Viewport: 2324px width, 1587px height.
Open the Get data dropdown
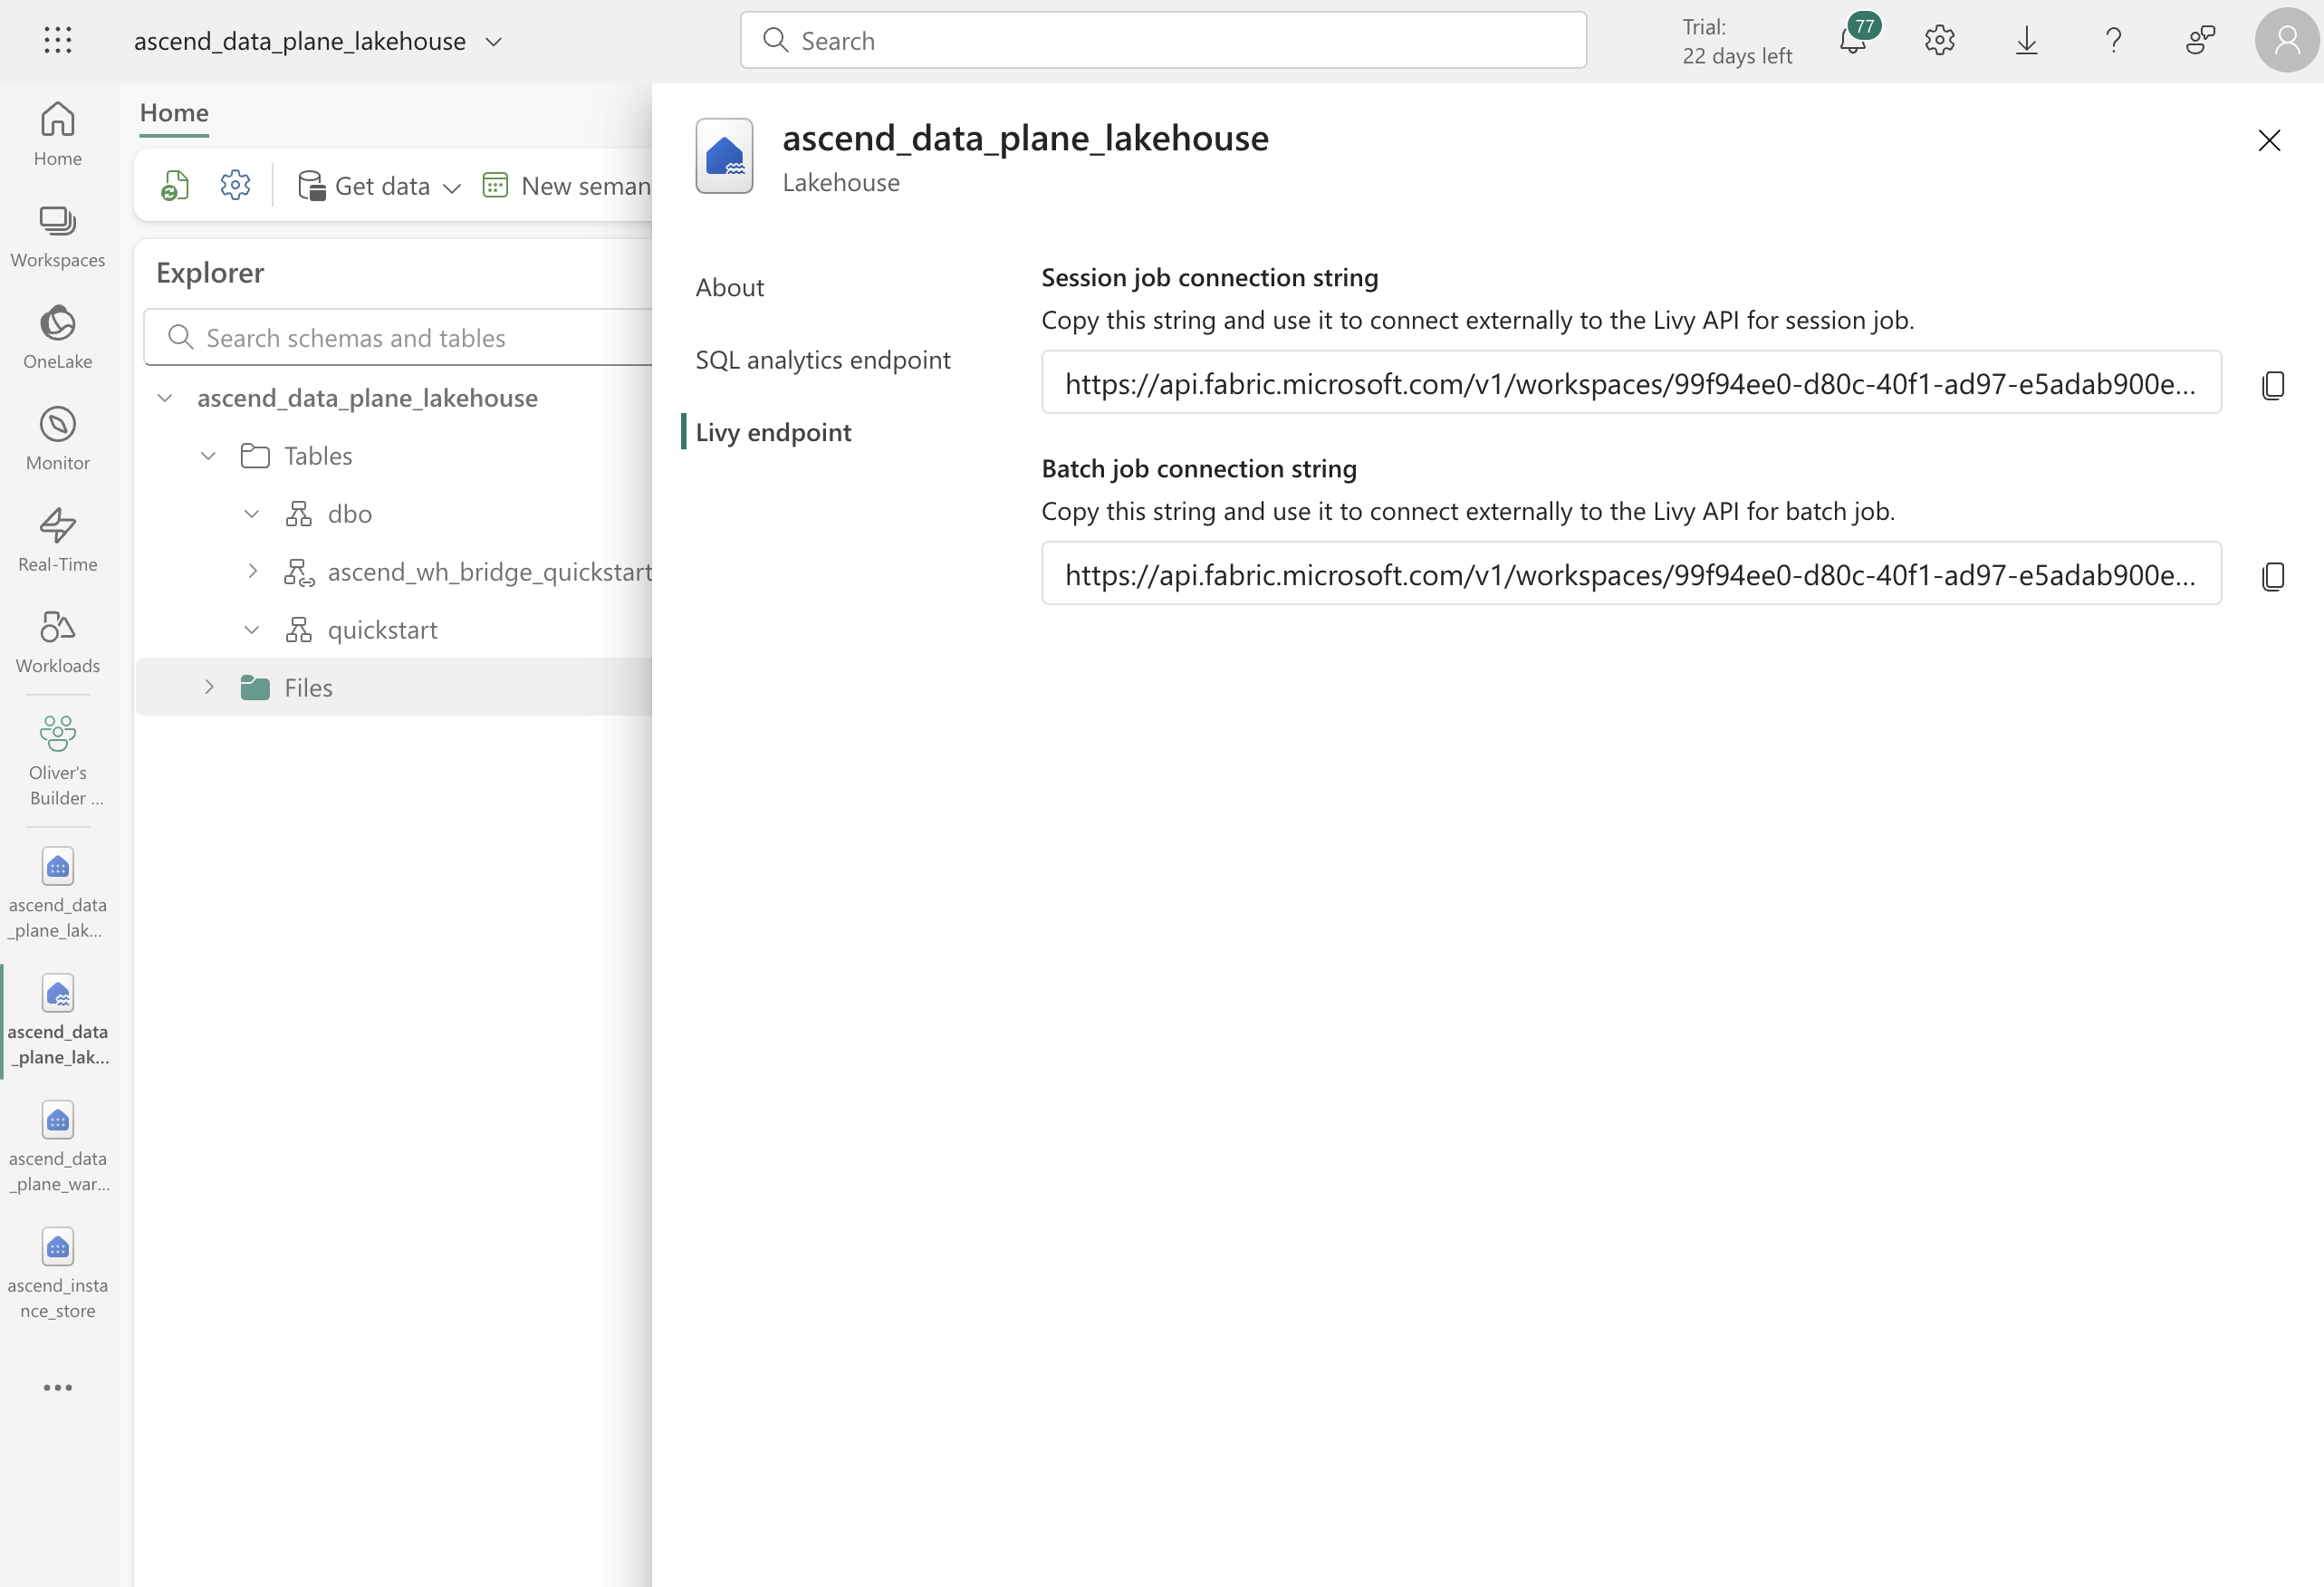[x=380, y=185]
